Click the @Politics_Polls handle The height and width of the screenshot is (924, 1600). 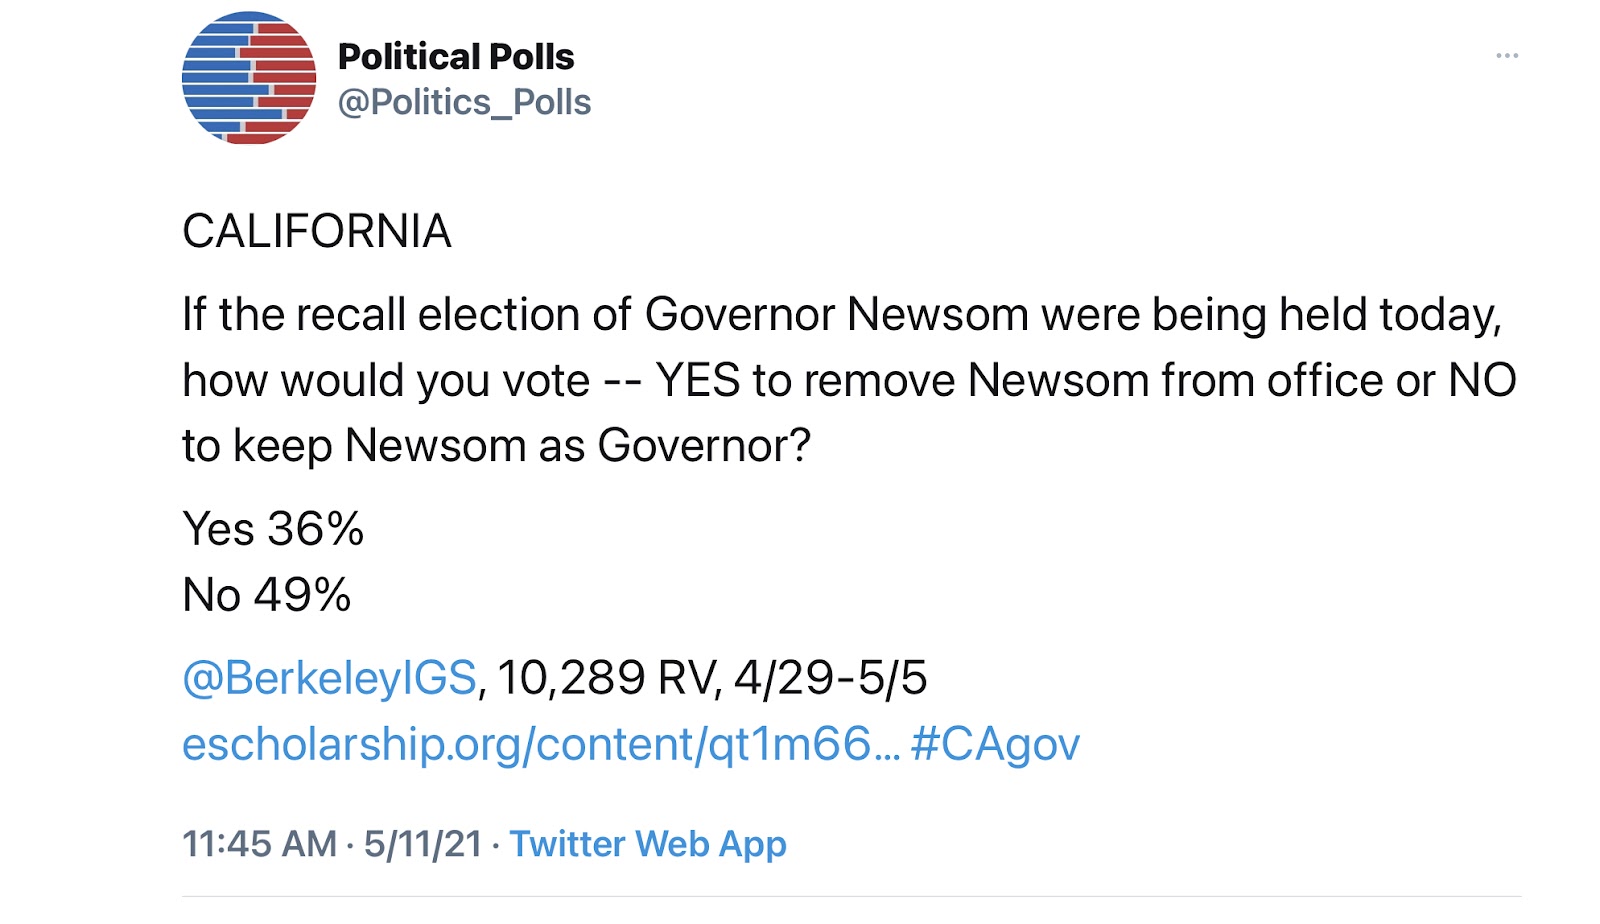pos(464,102)
